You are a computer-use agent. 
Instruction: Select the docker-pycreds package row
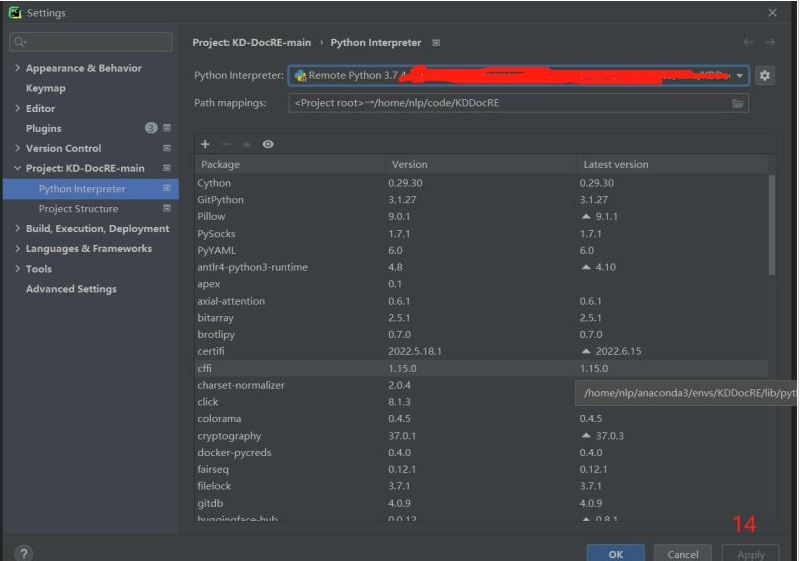[482, 452]
